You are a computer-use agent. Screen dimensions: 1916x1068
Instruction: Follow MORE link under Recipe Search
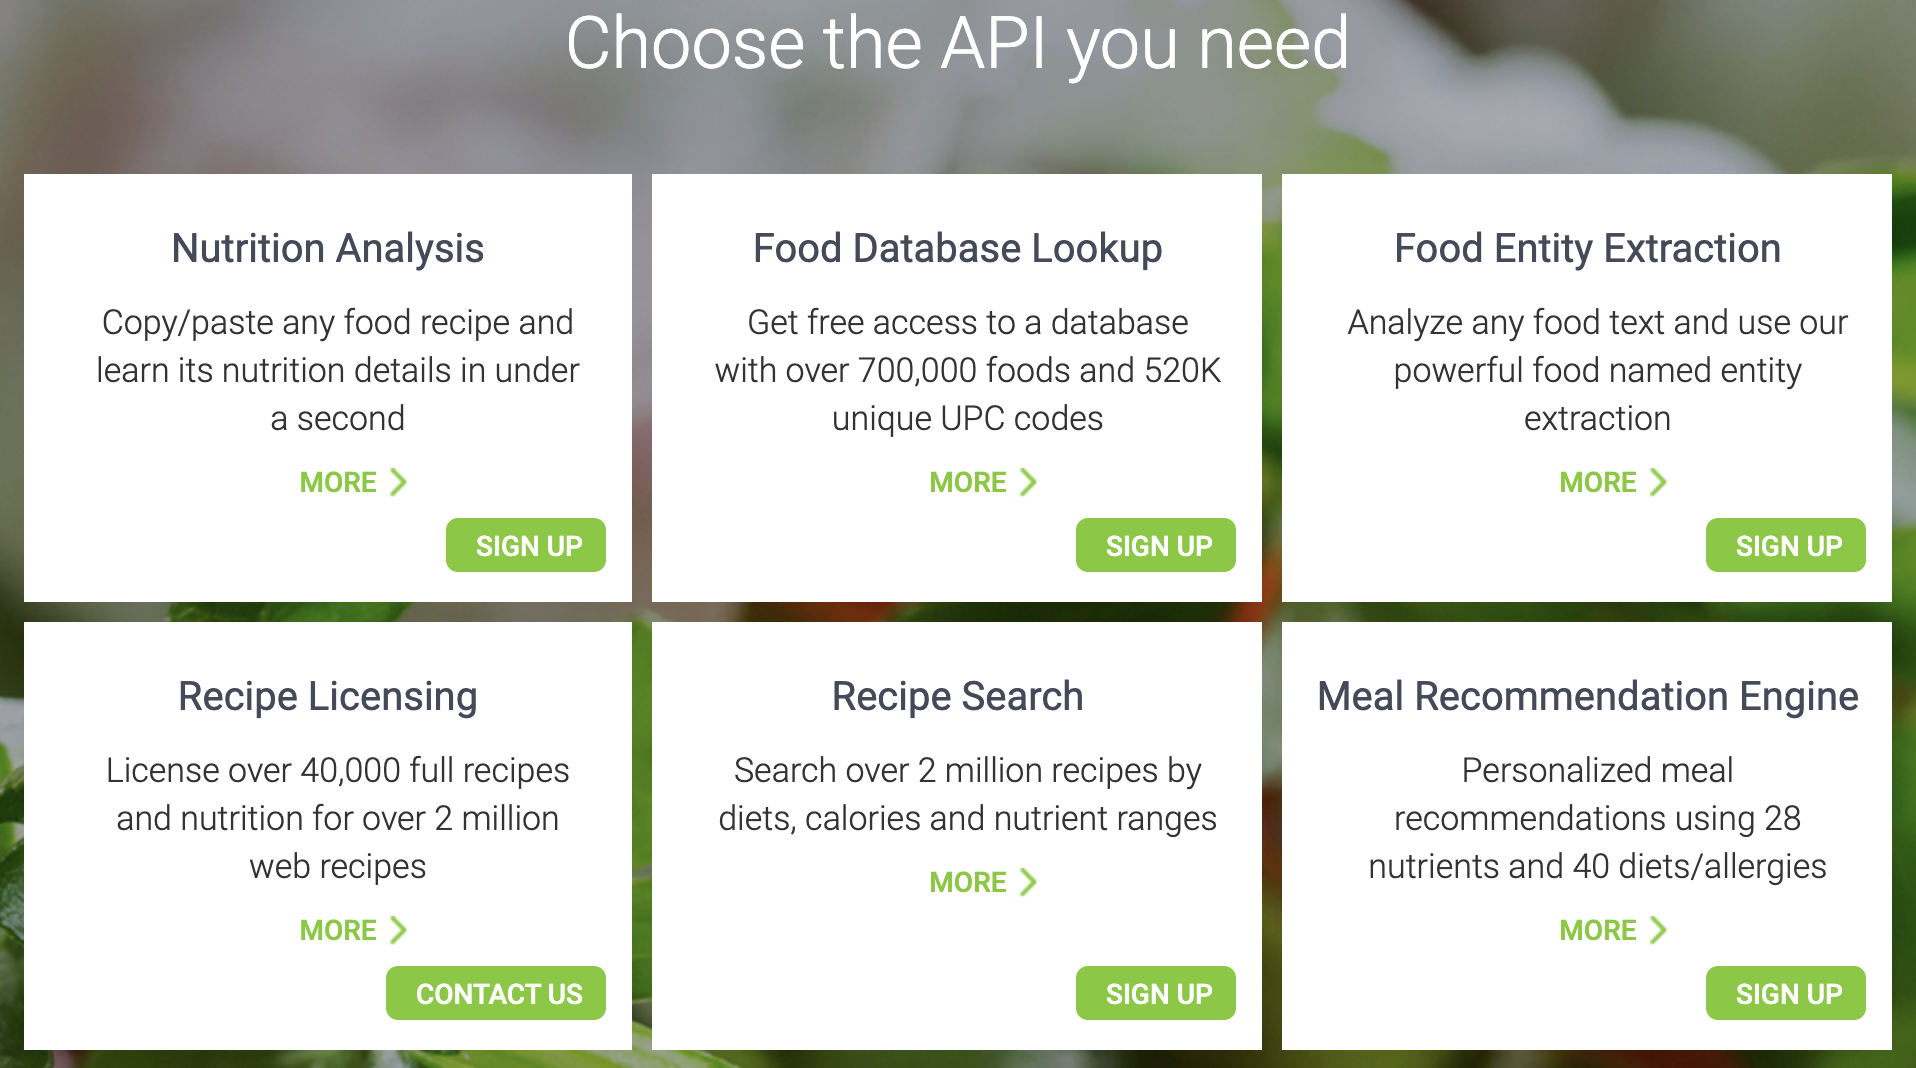point(968,882)
